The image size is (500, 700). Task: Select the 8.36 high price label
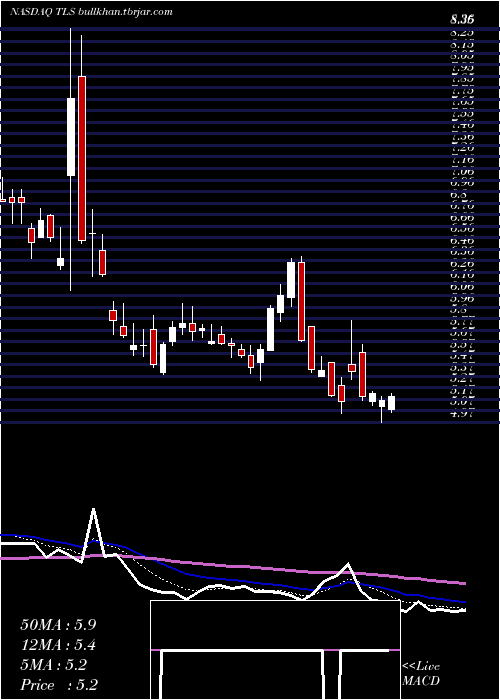462,20
